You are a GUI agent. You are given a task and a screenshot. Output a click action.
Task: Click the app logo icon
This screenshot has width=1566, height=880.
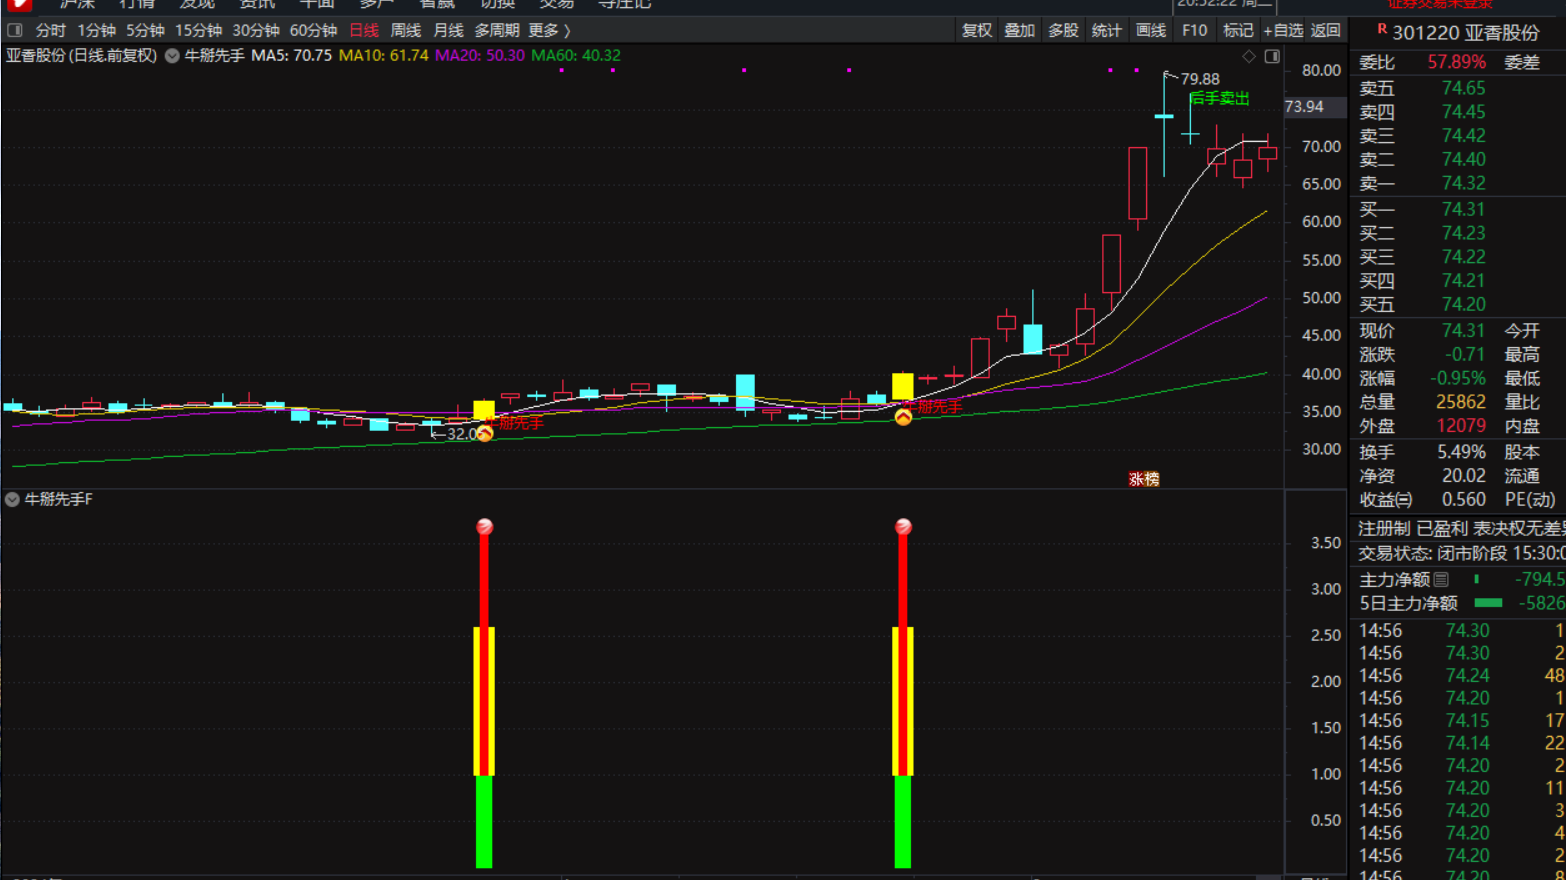(x=18, y=4)
